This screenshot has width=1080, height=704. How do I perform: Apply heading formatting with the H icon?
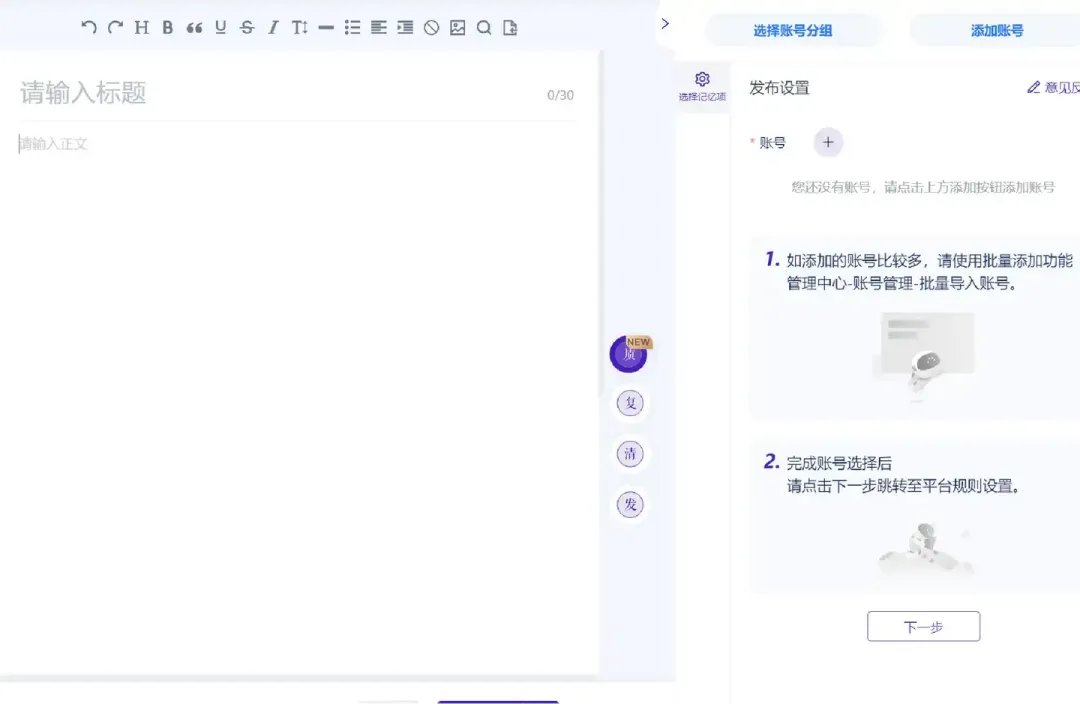(140, 28)
